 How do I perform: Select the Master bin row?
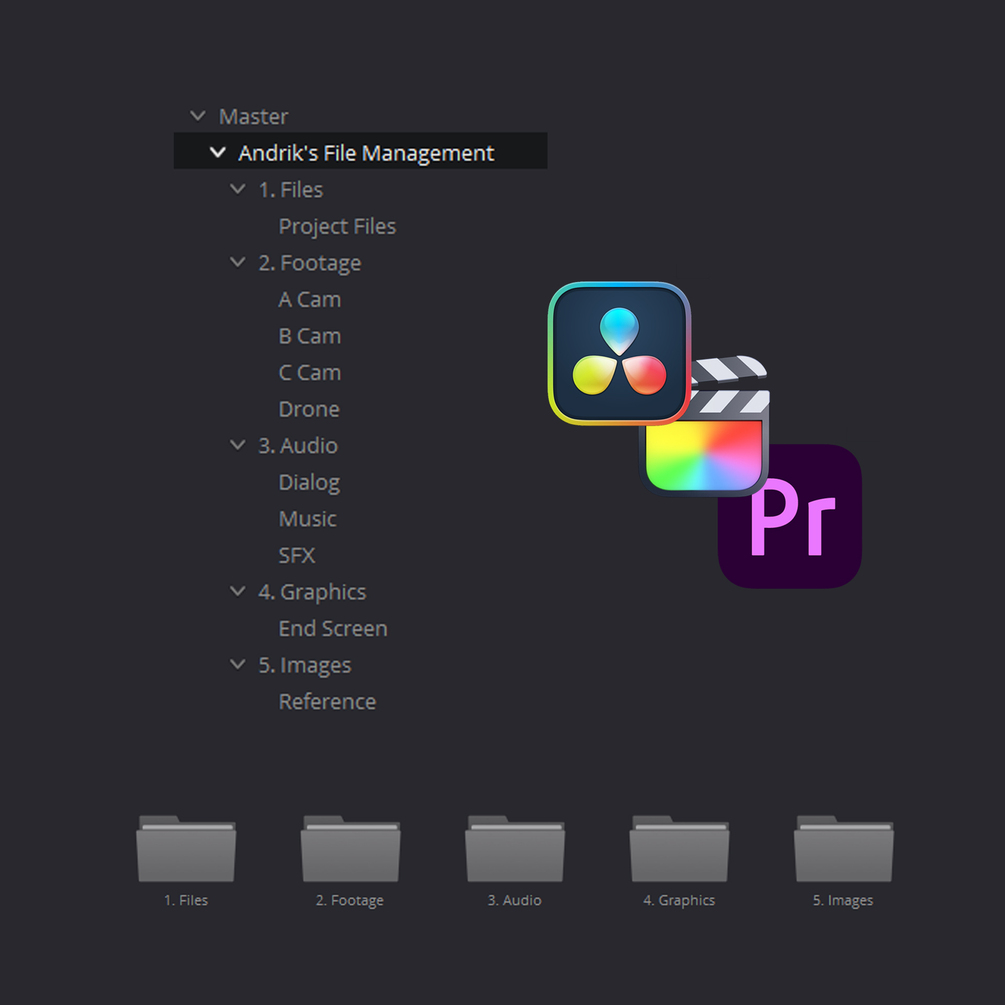click(253, 117)
